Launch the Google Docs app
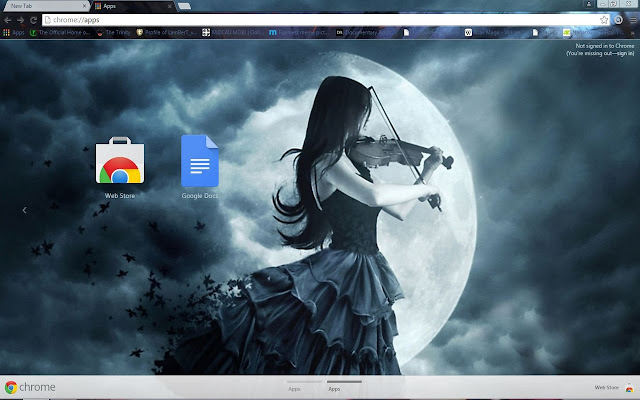Viewport: 640px width, 400px height. click(200, 161)
